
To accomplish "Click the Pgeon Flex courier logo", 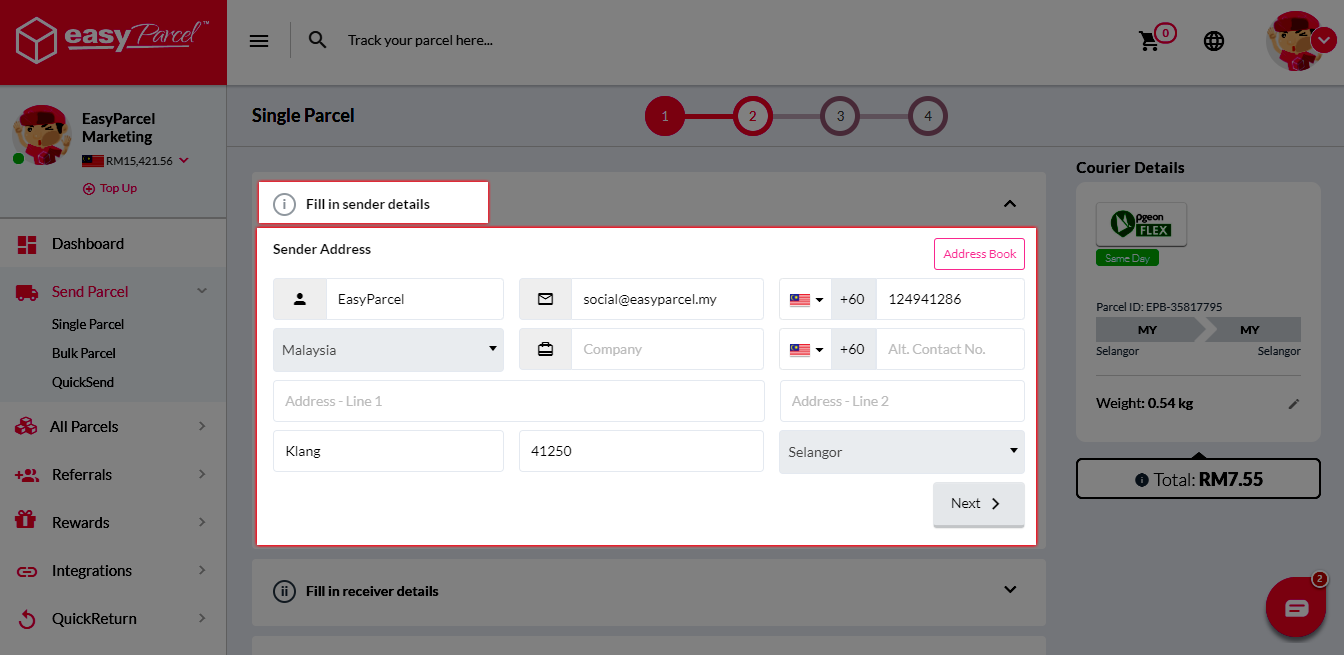I will tap(1141, 224).
